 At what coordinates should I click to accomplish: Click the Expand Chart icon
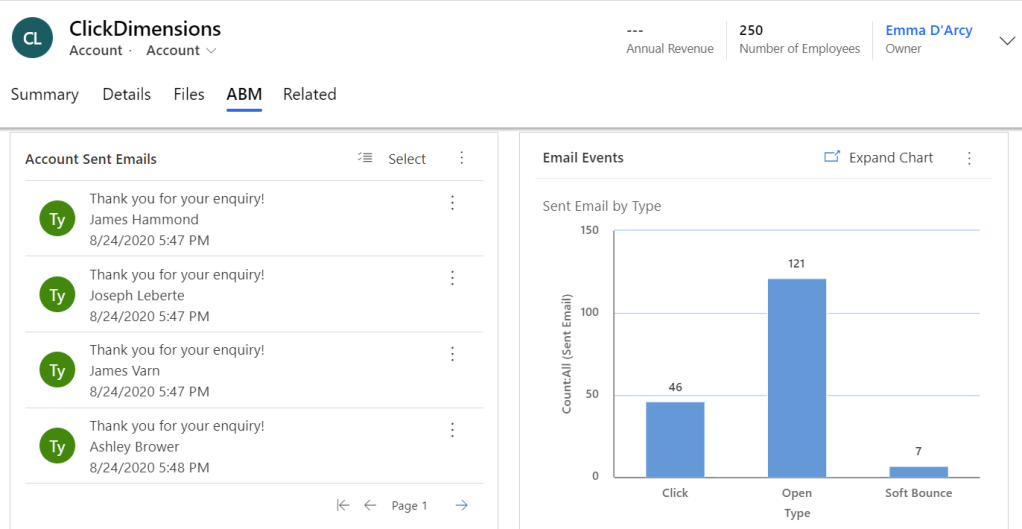[832, 157]
